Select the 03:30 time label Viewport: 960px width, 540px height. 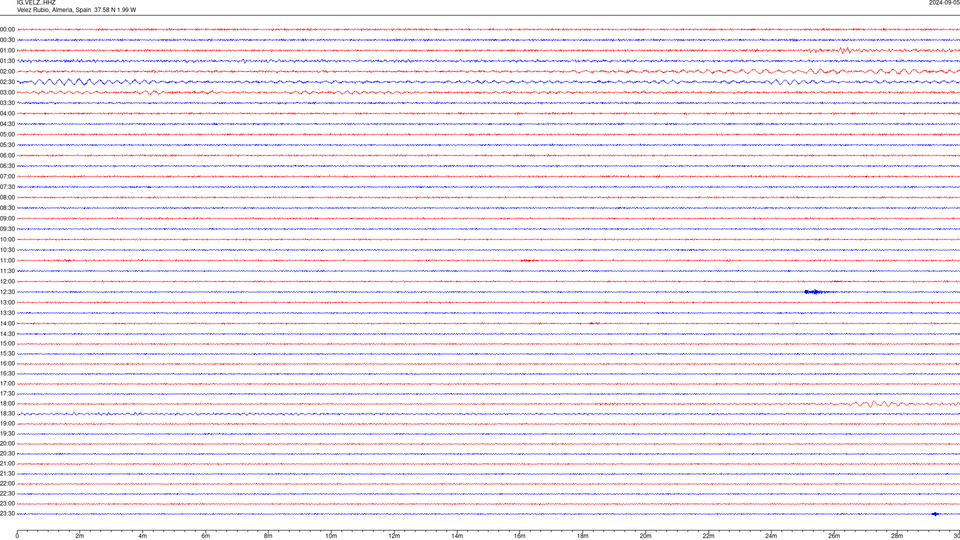pos(7,103)
